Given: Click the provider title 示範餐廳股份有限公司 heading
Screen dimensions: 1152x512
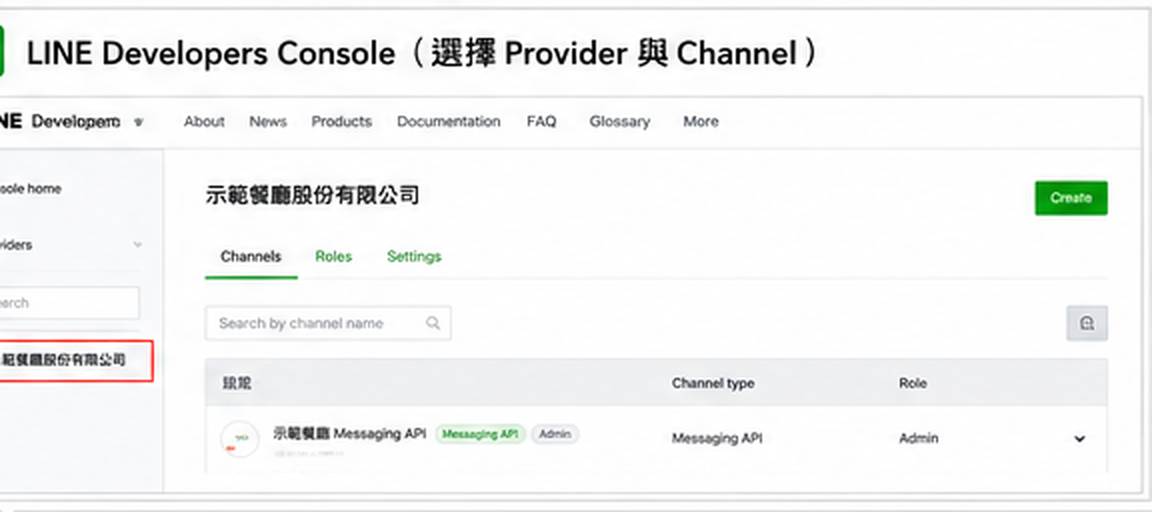Looking at the screenshot, I should point(313,195).
